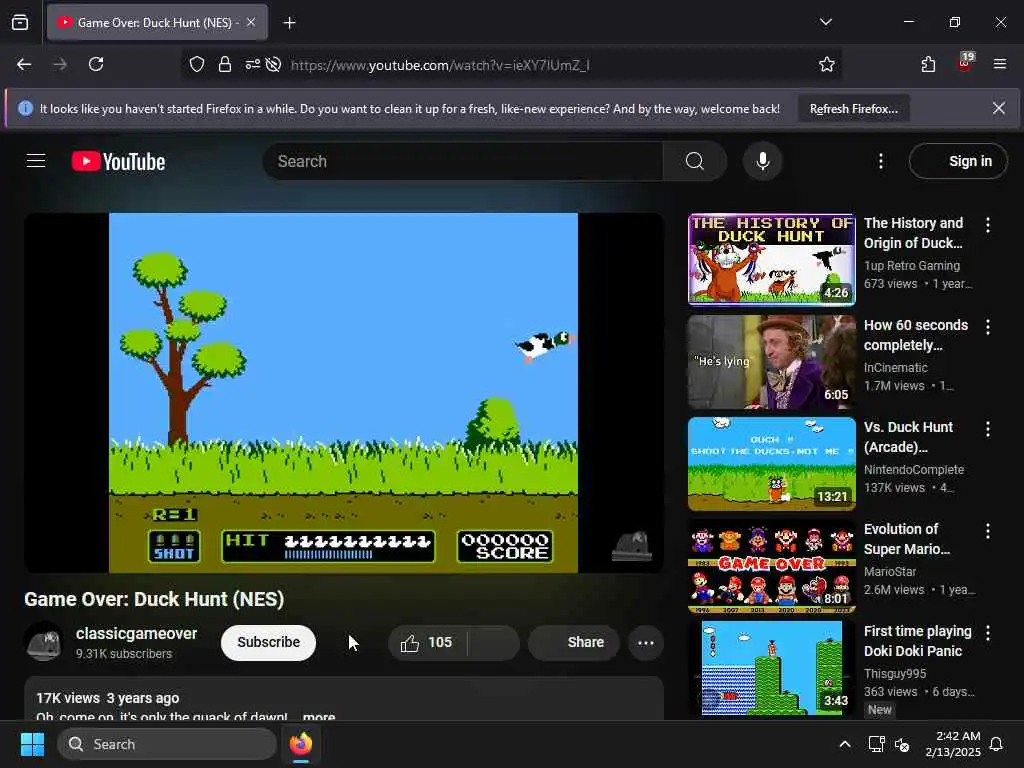Viewport: 1024px width, 768px height.
Task: Open more actions ellipsis beside Share
Action: 646,643
